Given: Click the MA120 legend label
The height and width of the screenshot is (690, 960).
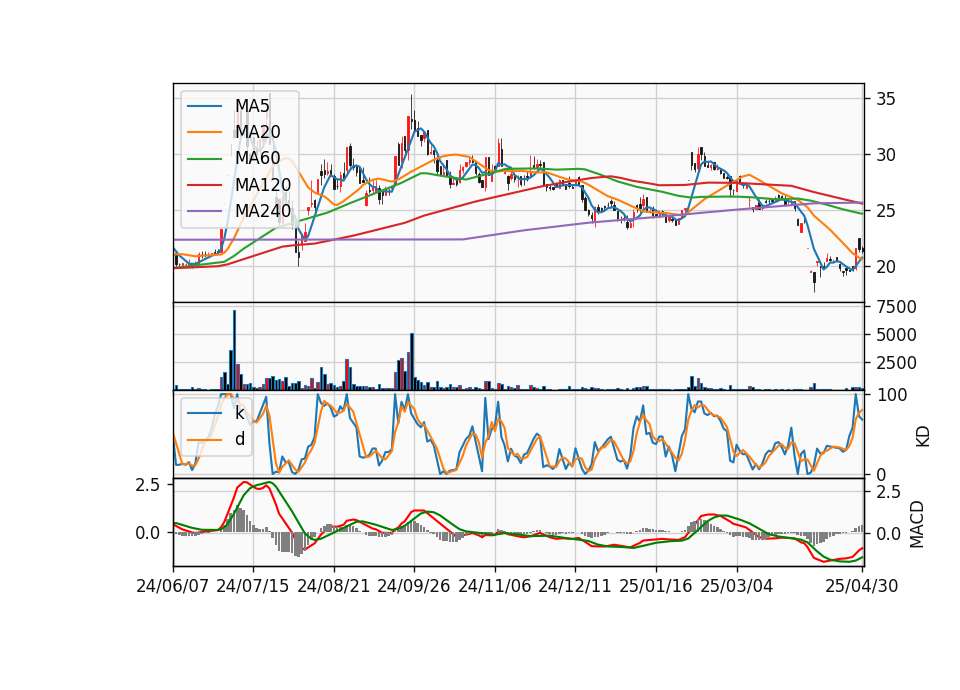Looking at the screenshot, I should [263, 184].
